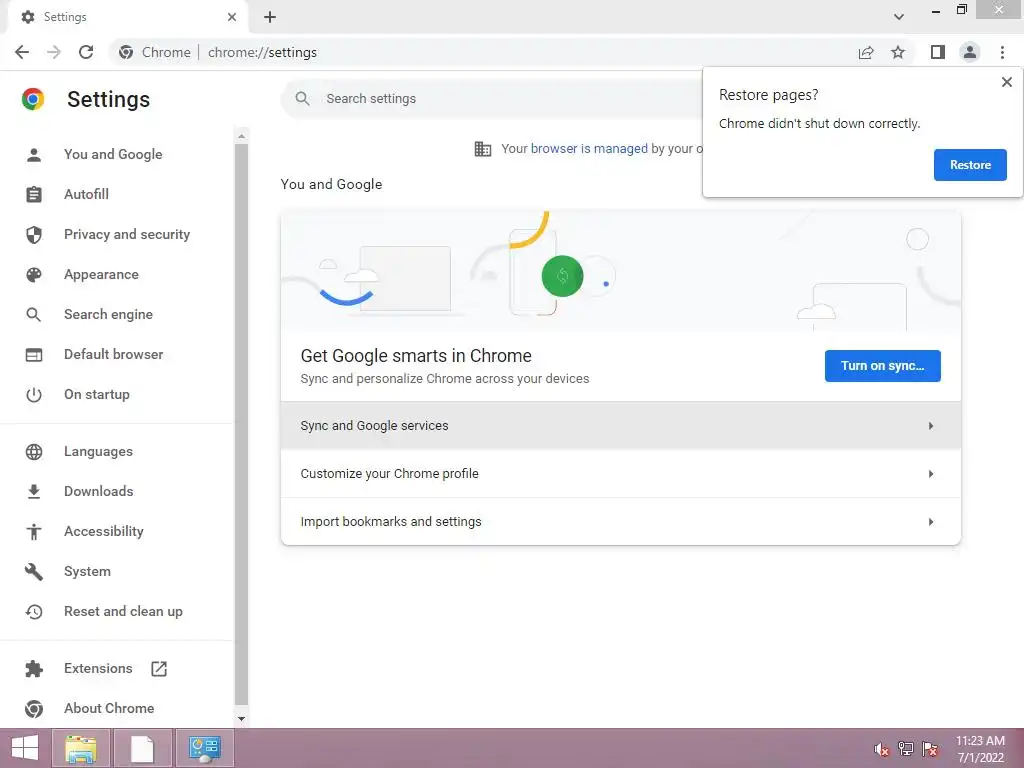The height and width of the screenshot is (768, 1024).
Task: Open Appearance settings
Action: click(x=101, y=275)
